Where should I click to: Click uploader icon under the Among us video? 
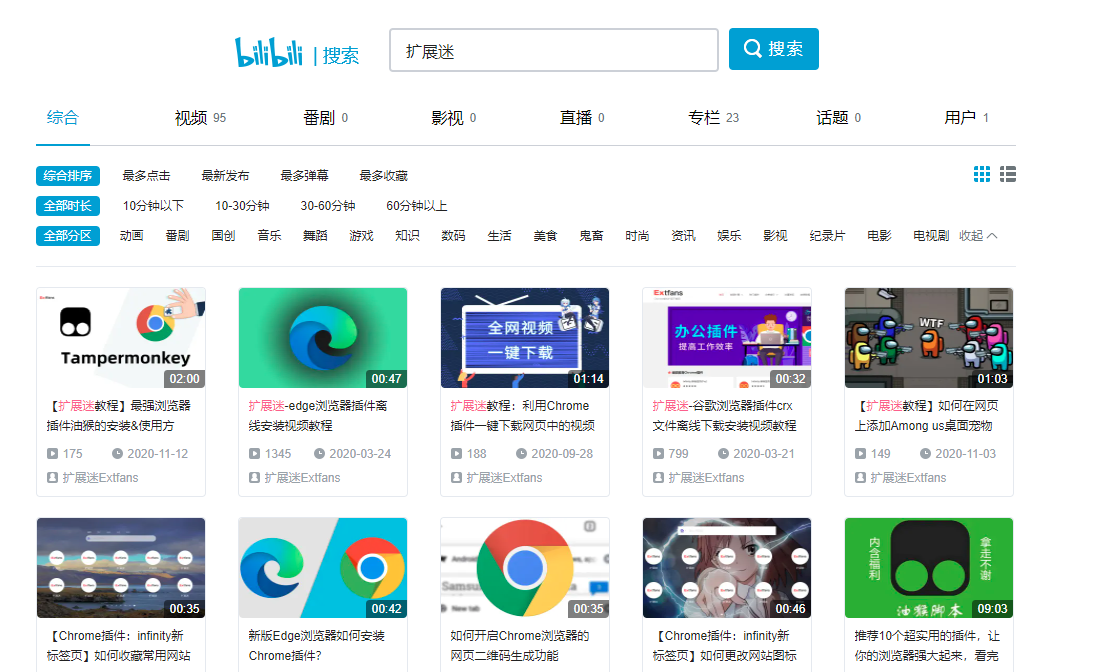(860, 477)
